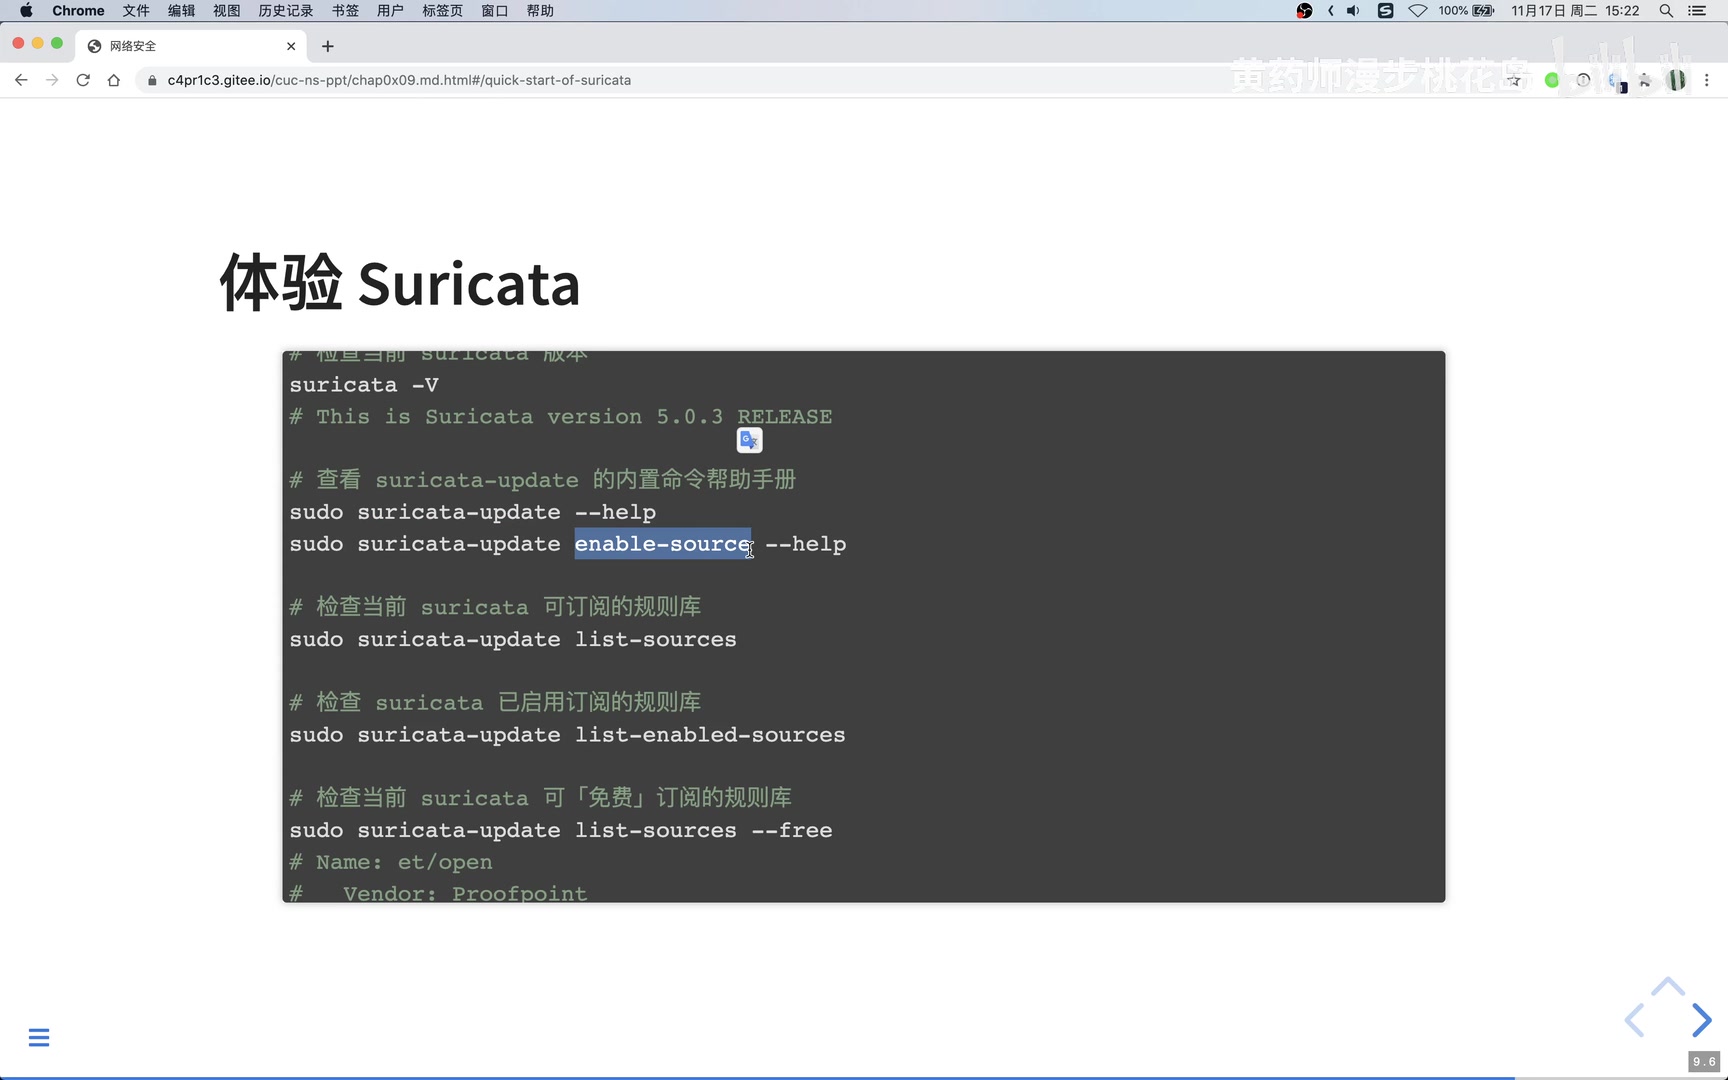Open the Notification Center icon
Viewport: 1728px width, 1080px height.
pos(1697,11)
